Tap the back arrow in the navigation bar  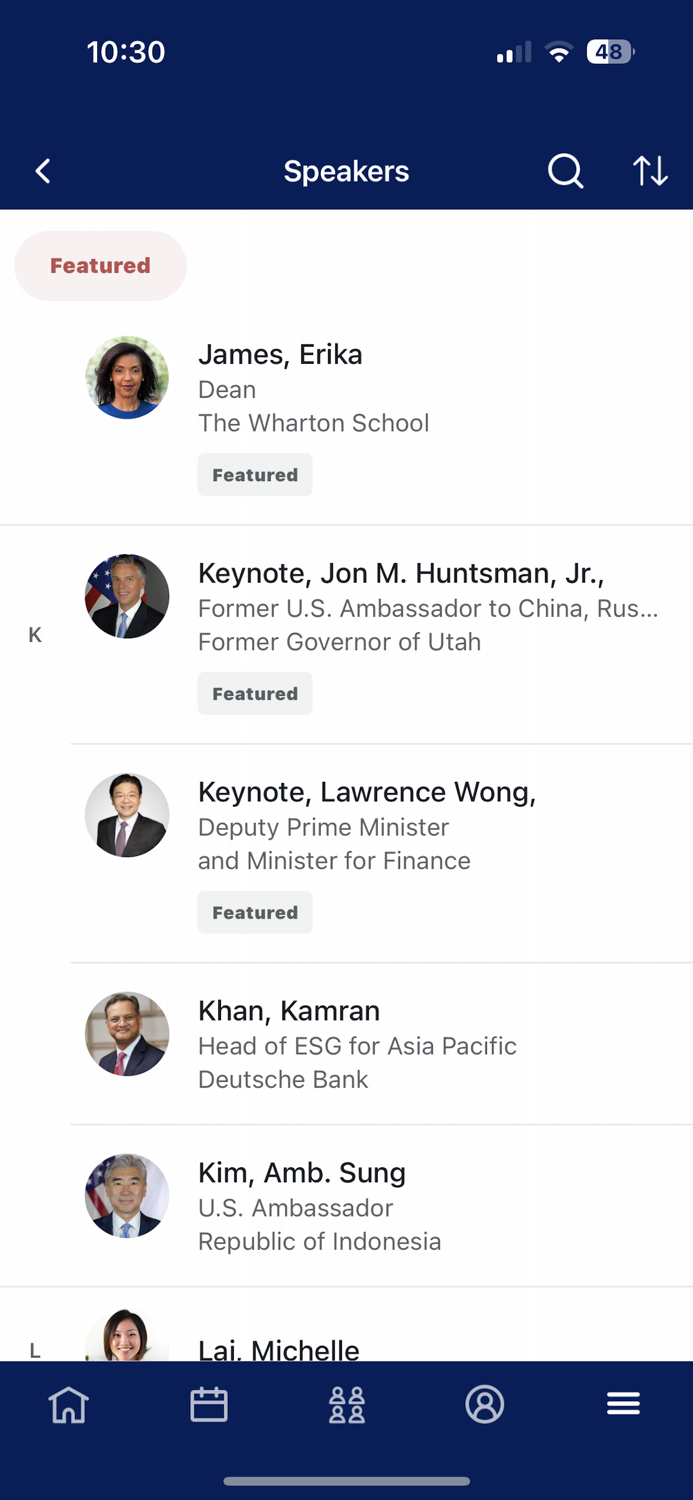(x=42, y=171)
